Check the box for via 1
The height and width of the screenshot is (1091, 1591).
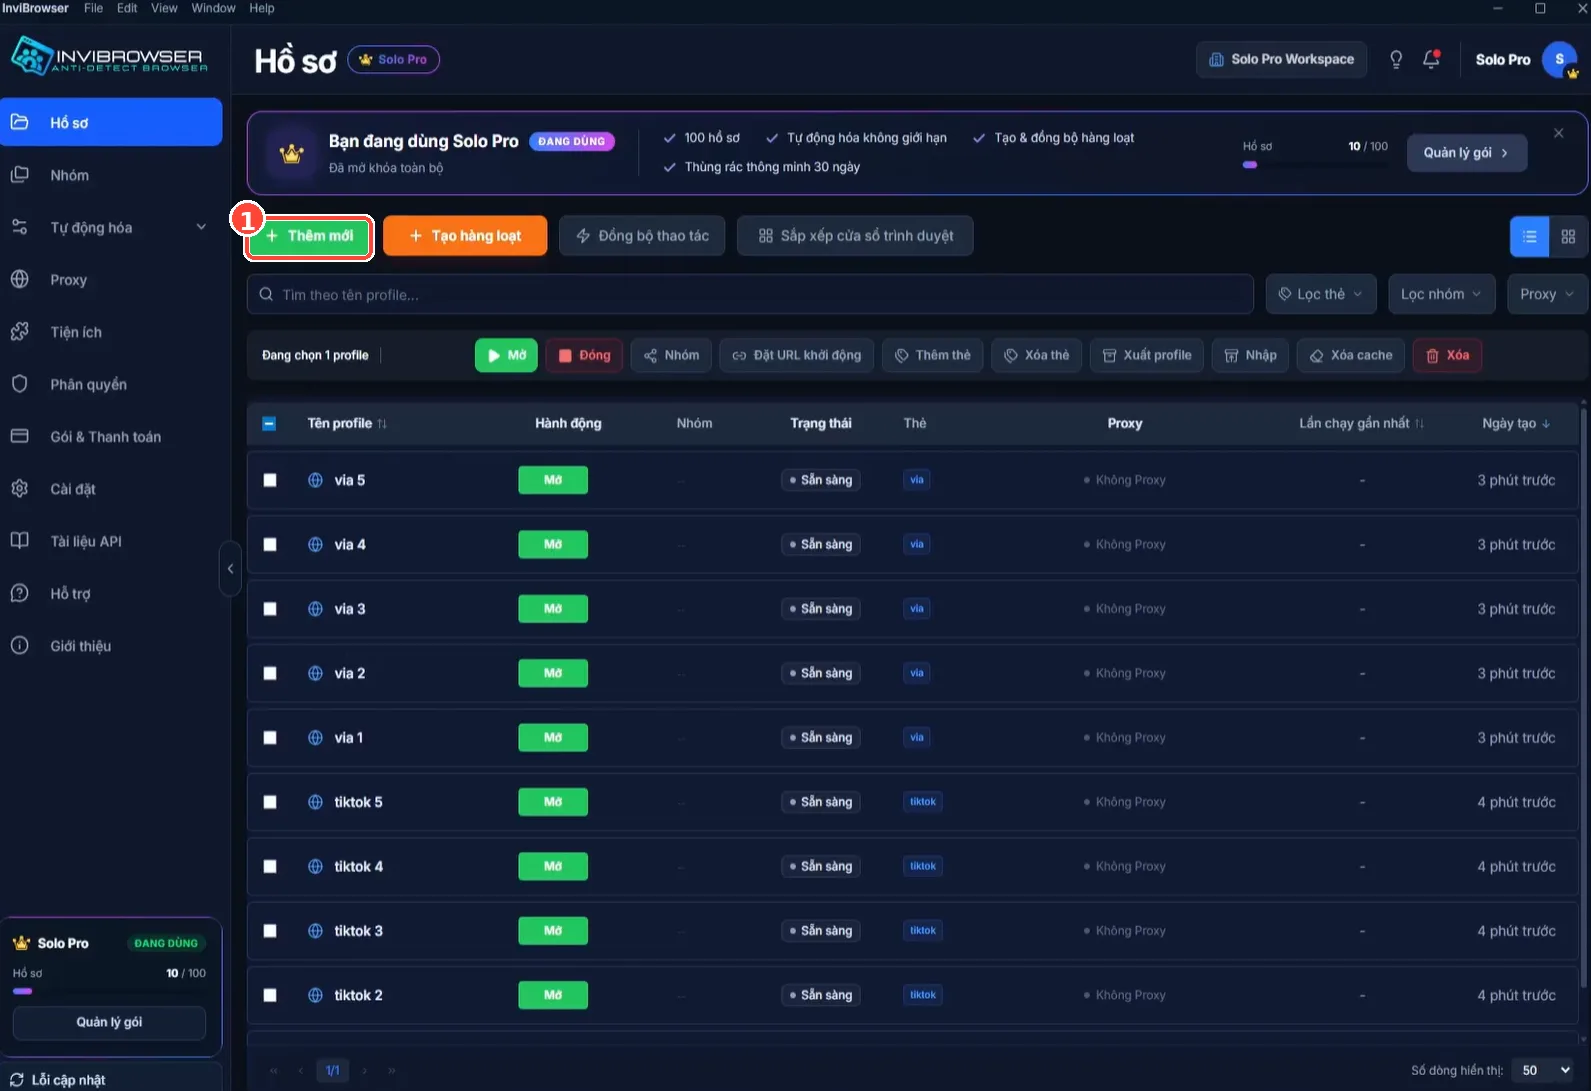click(270, 738)
